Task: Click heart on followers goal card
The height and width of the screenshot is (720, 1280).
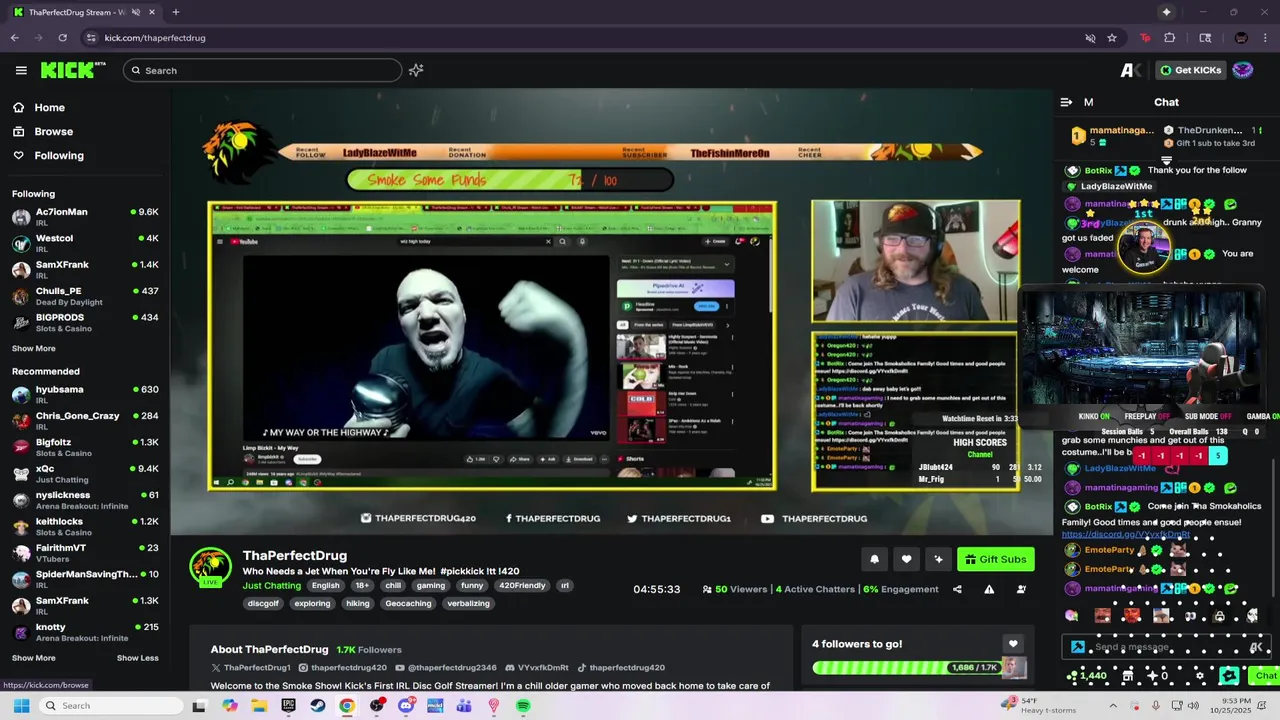Action: (x=1013, y=644)
